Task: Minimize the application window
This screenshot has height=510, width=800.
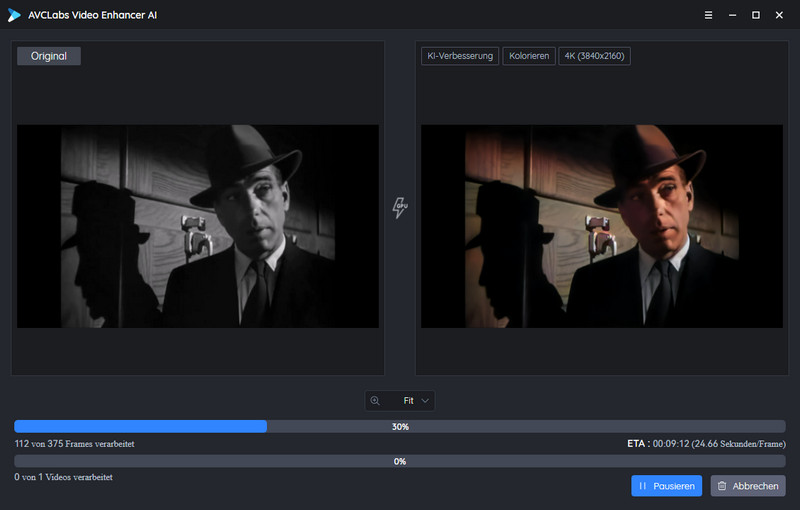Action: pos(732,15)
